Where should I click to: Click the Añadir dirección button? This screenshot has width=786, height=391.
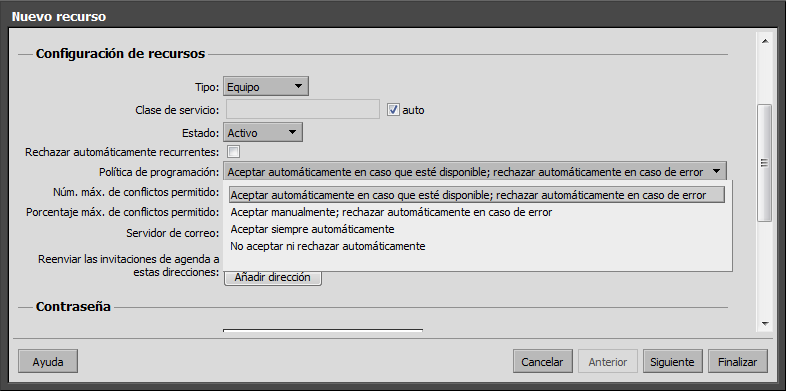click(273, 277)
